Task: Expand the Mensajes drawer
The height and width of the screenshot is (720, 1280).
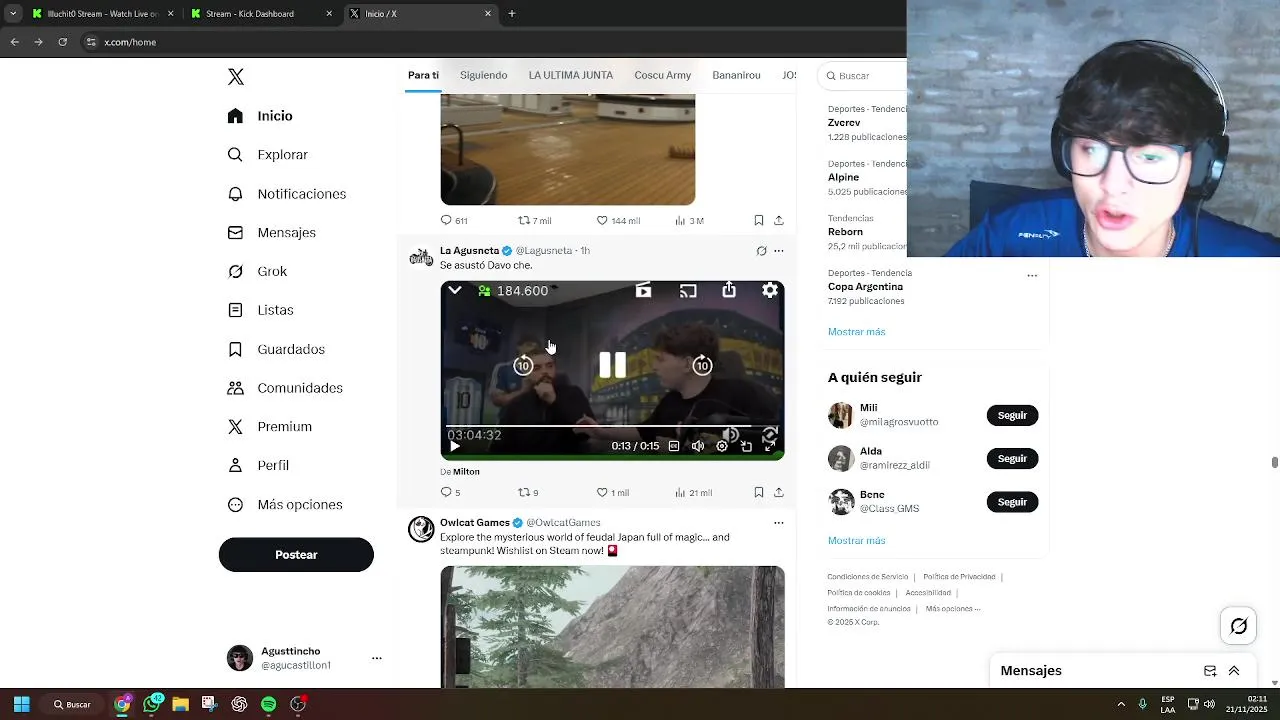Action: click(1234, 671)
